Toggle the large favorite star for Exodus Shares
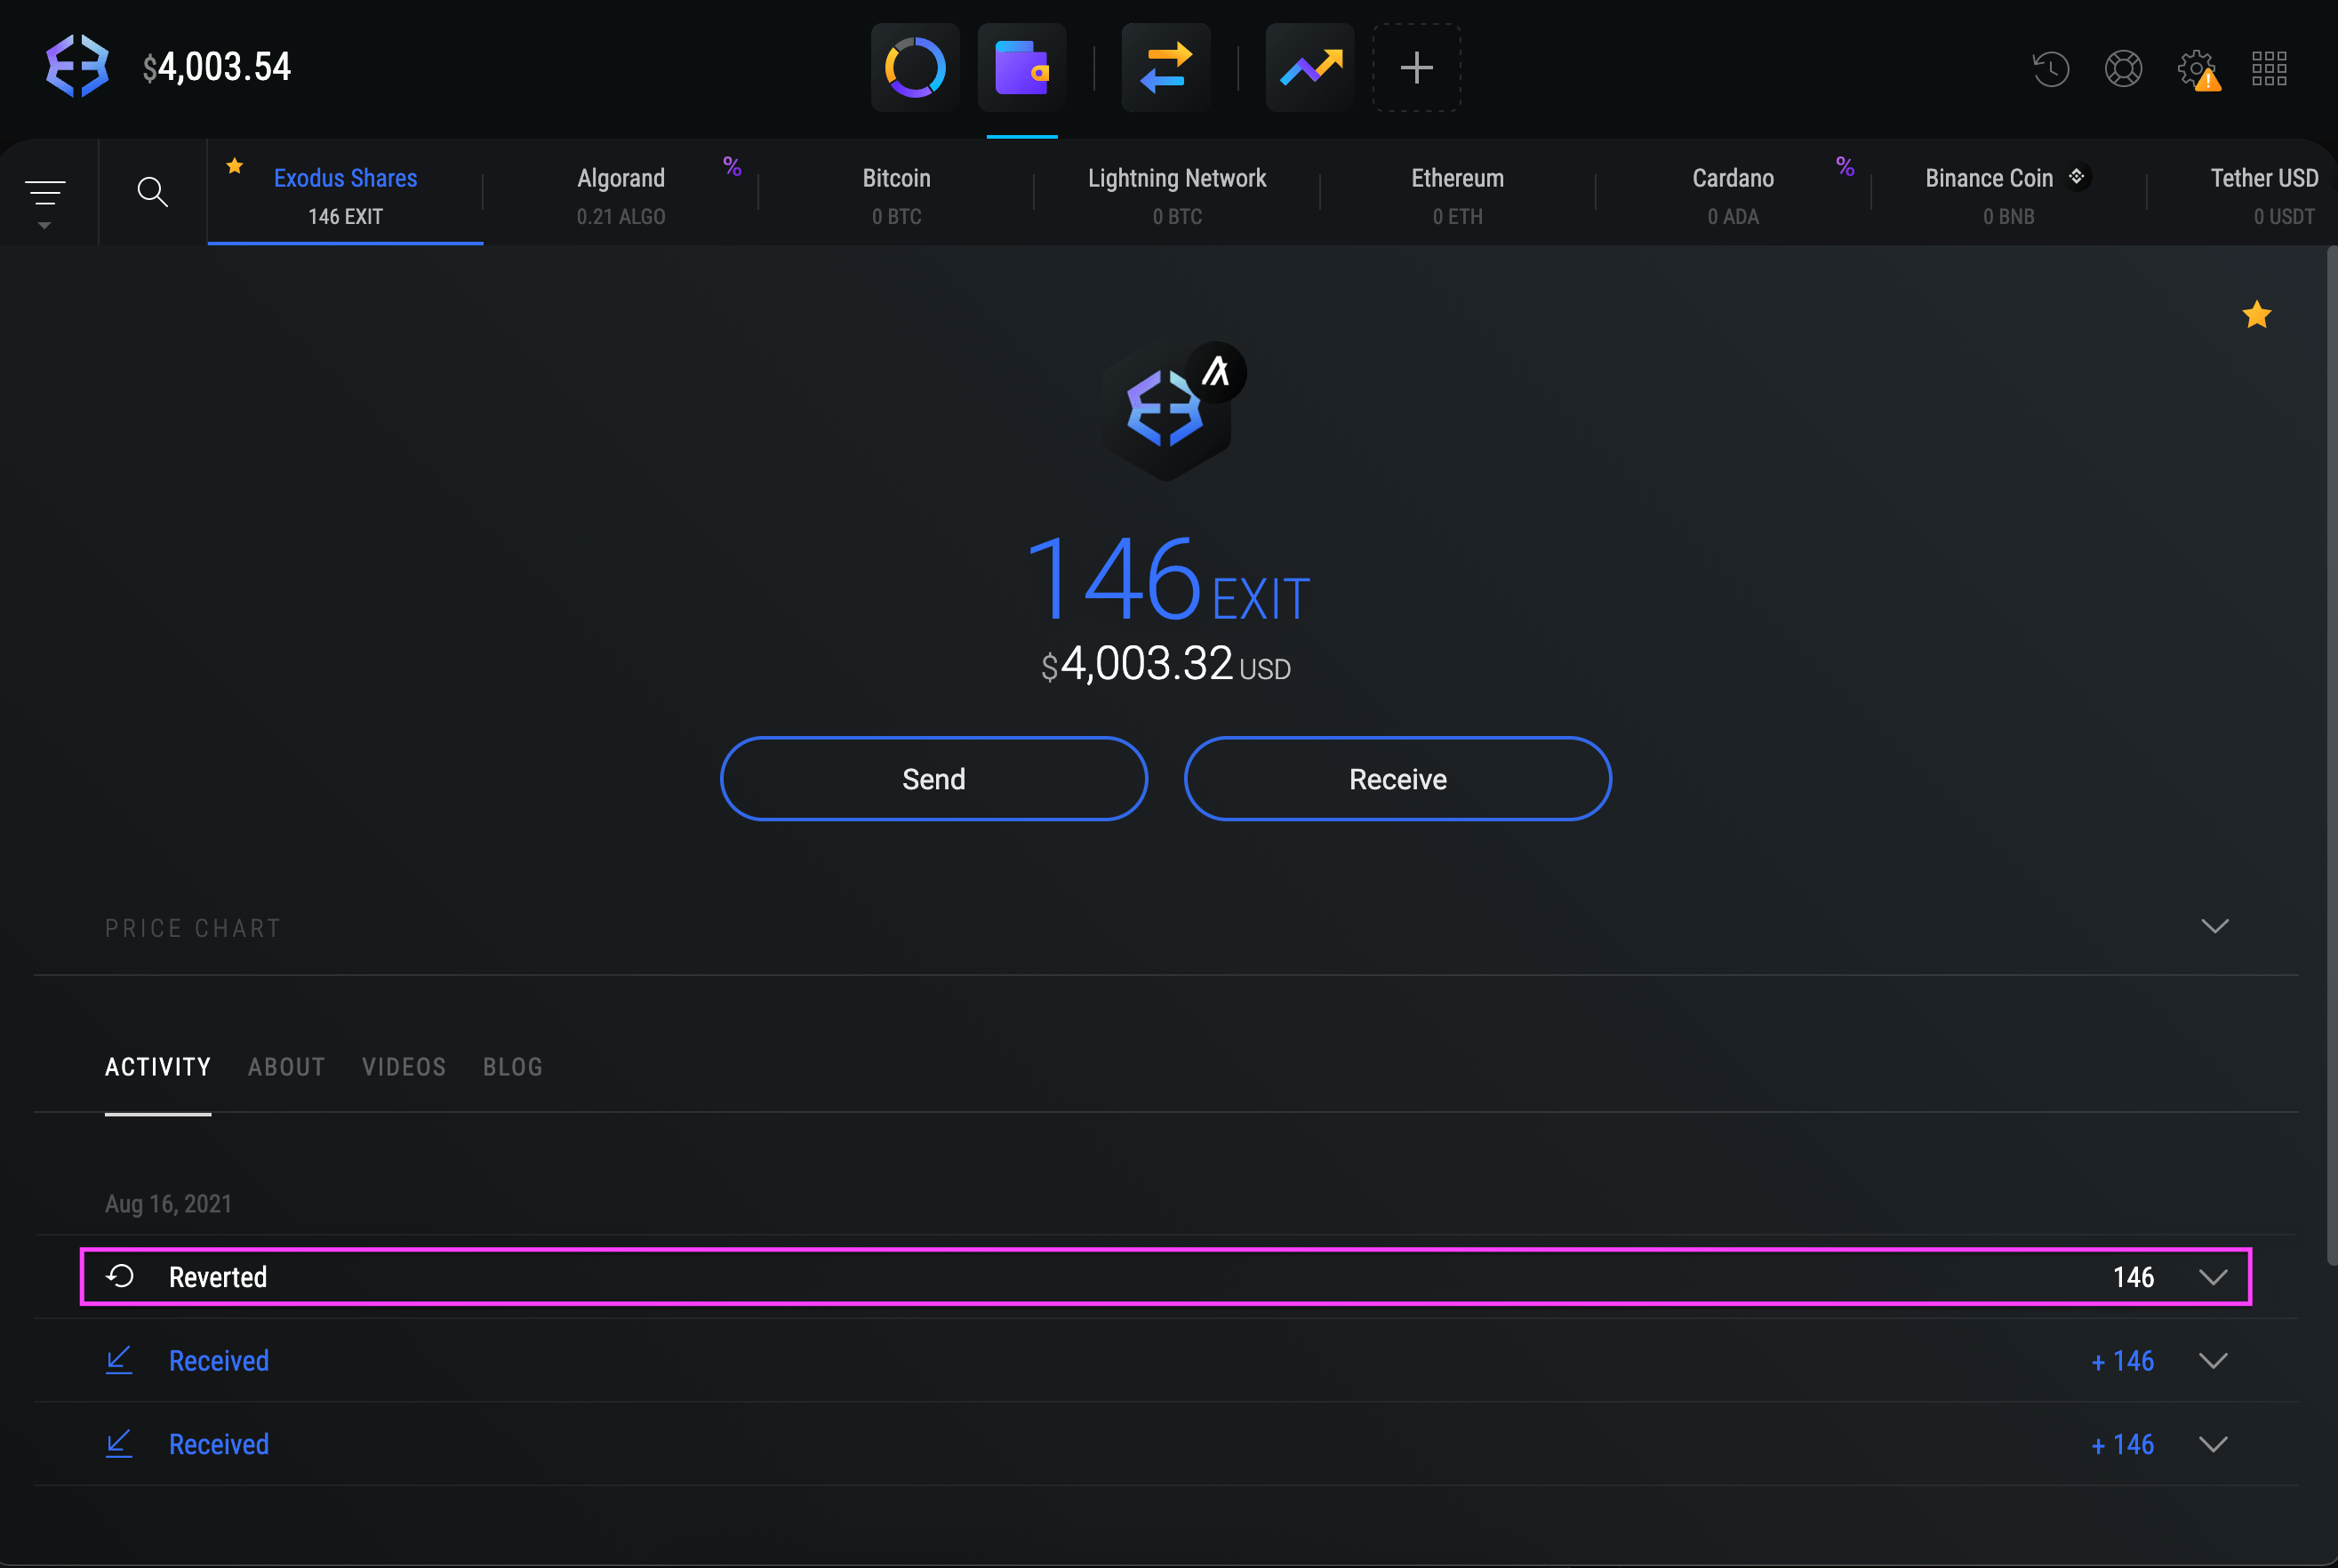This screenshot has height=1568, width=2338. 2256,315
